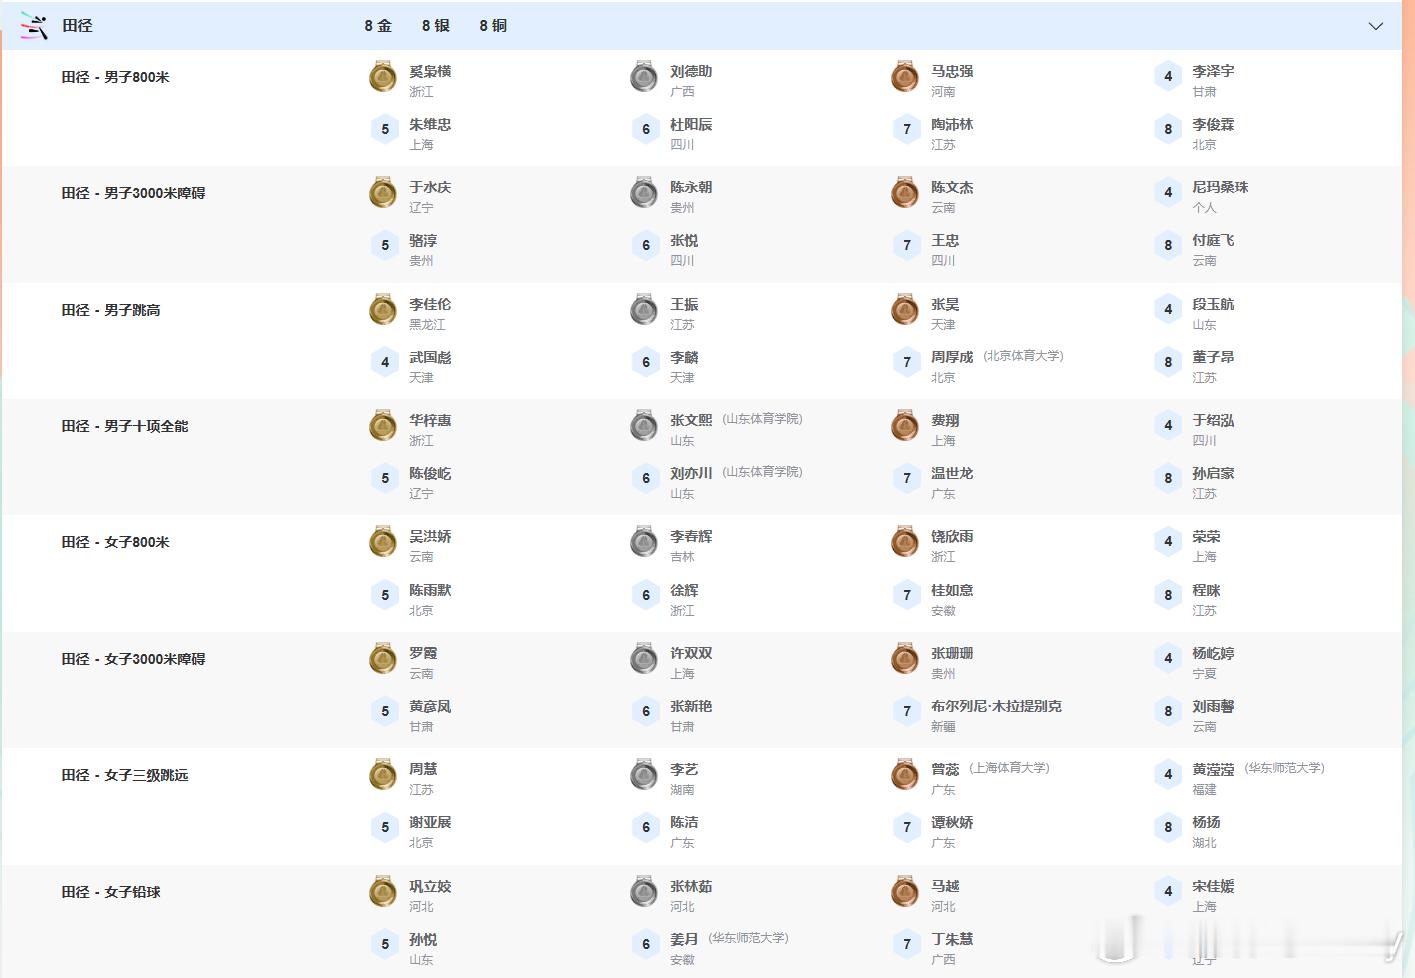
Task: Open the 田径 - 男子800米 event
Action: point(116,77)
